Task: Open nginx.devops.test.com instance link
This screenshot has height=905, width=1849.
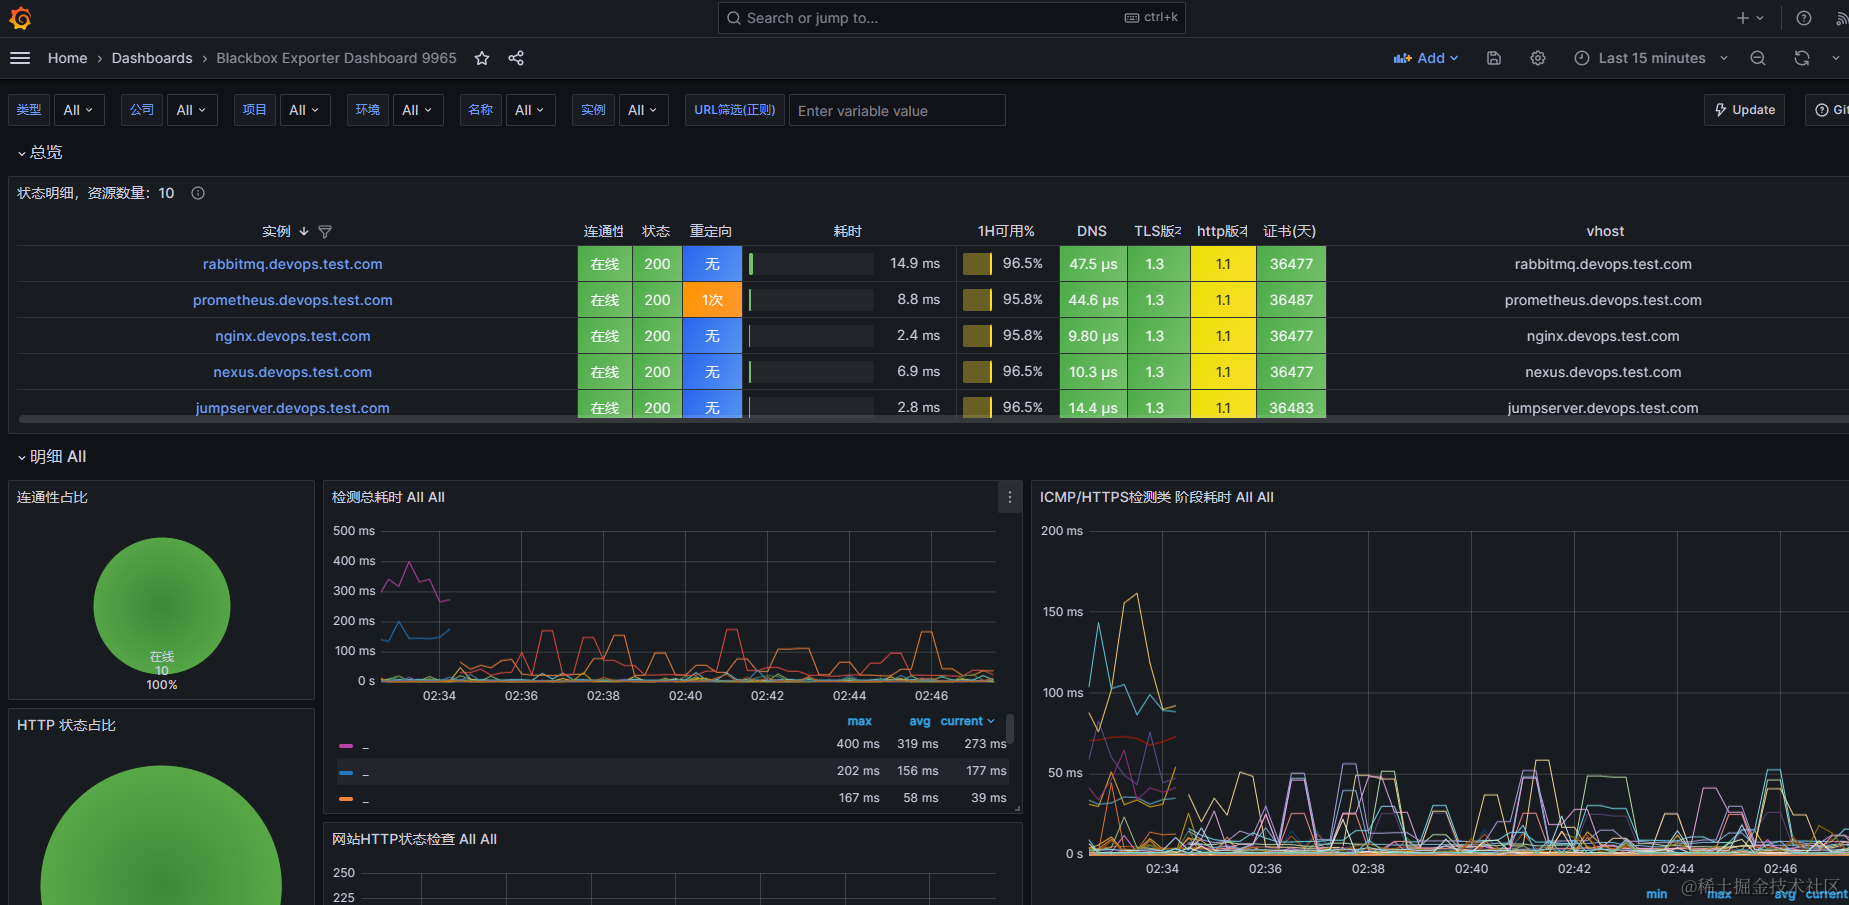Action: click(293, 336)
